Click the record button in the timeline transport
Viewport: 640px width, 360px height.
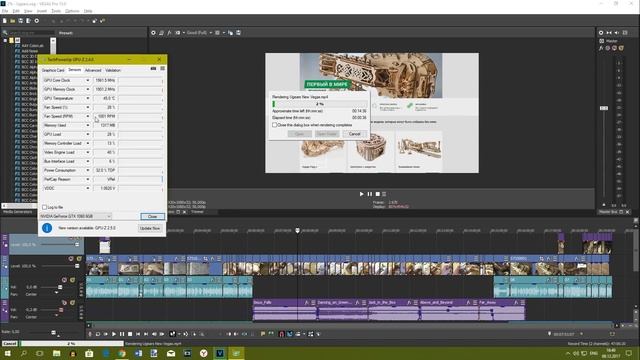pyautogui.click(x=90, y=334)
